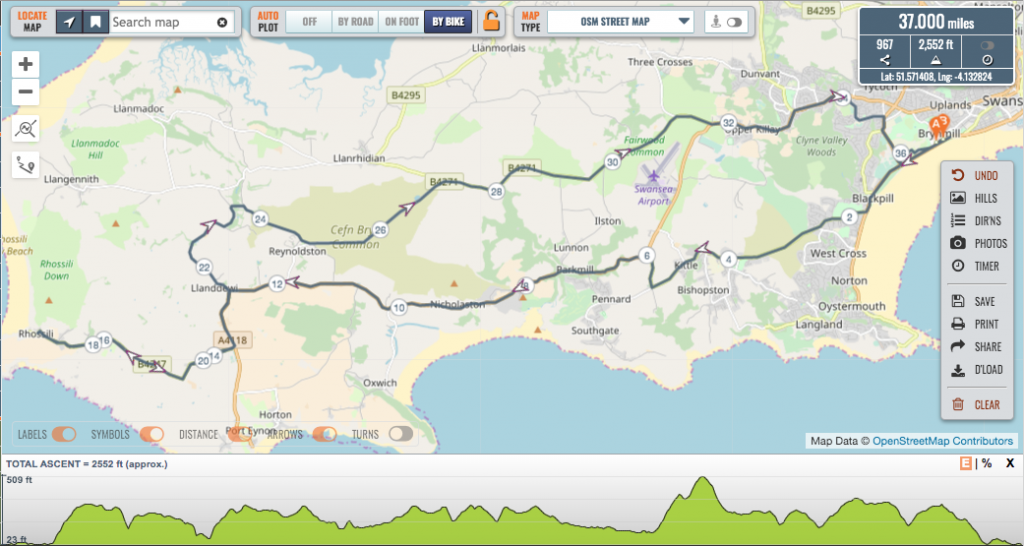Open saved places bookmark icon
This screenshot has height=546, width=1024.
(95, 21)
